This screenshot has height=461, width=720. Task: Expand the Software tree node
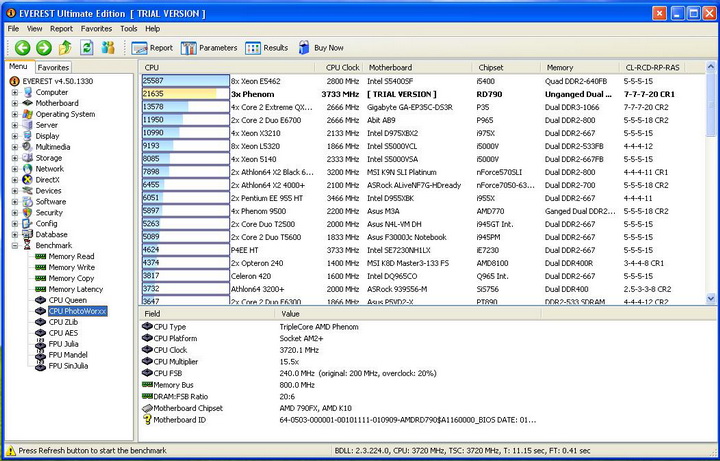click(15, 202)
